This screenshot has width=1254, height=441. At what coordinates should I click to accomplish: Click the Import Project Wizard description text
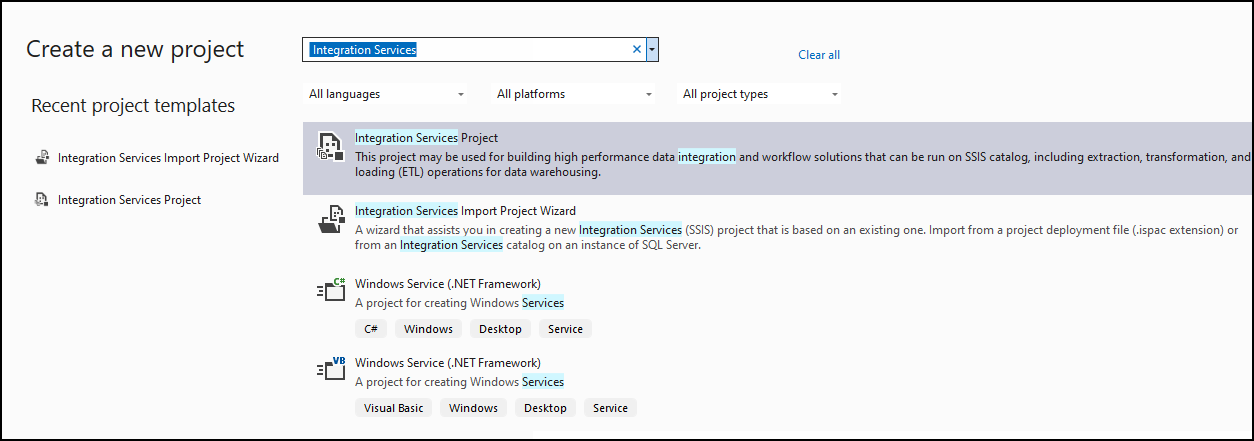pos(797,237)
